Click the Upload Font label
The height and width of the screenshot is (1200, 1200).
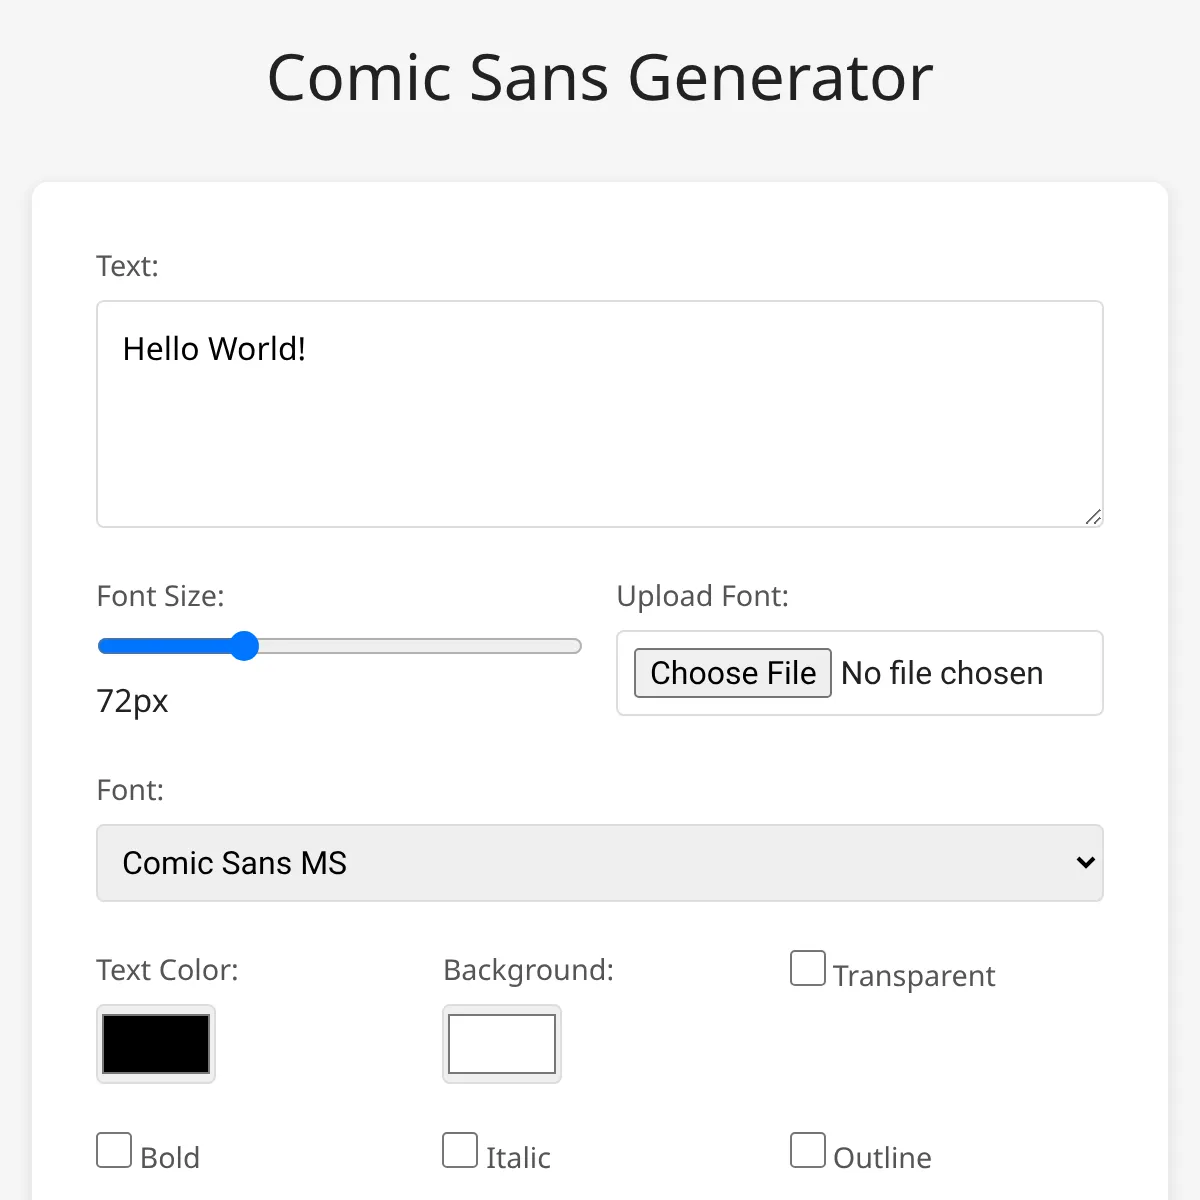click(703, 596)
